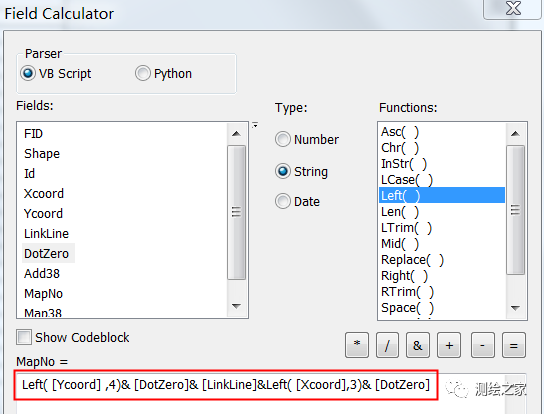Select the VB Script parser option

point(28,73)
